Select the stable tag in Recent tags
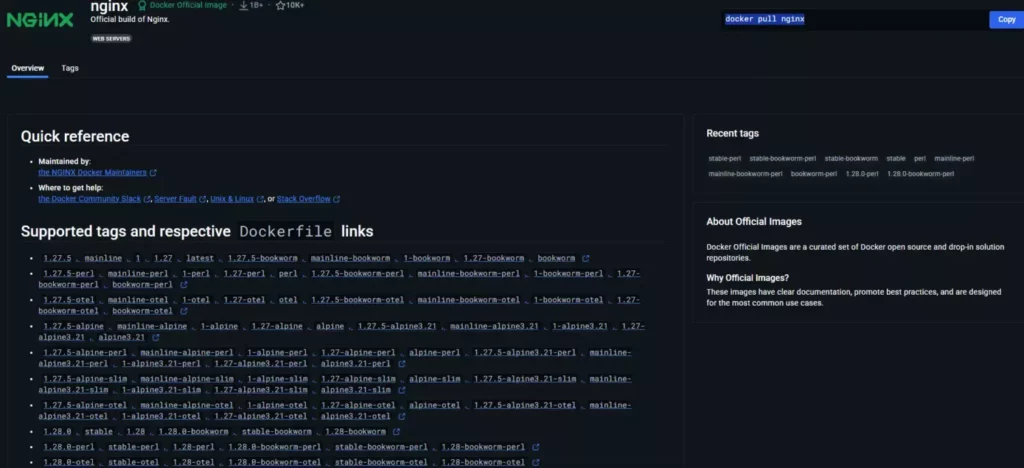Viewport: 1024px width, 468px height. (896, 159)
